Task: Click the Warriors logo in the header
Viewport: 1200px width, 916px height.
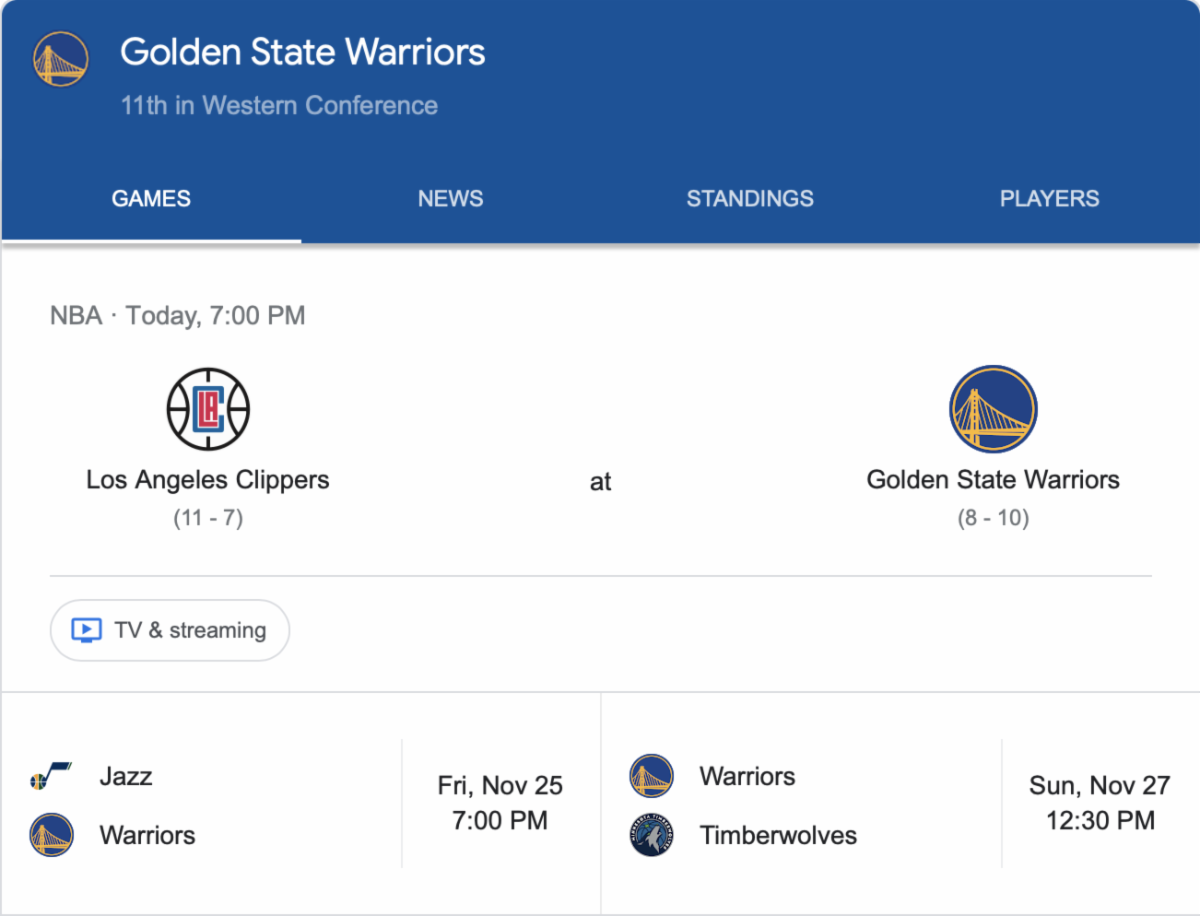Action: (x=61, y=59)
